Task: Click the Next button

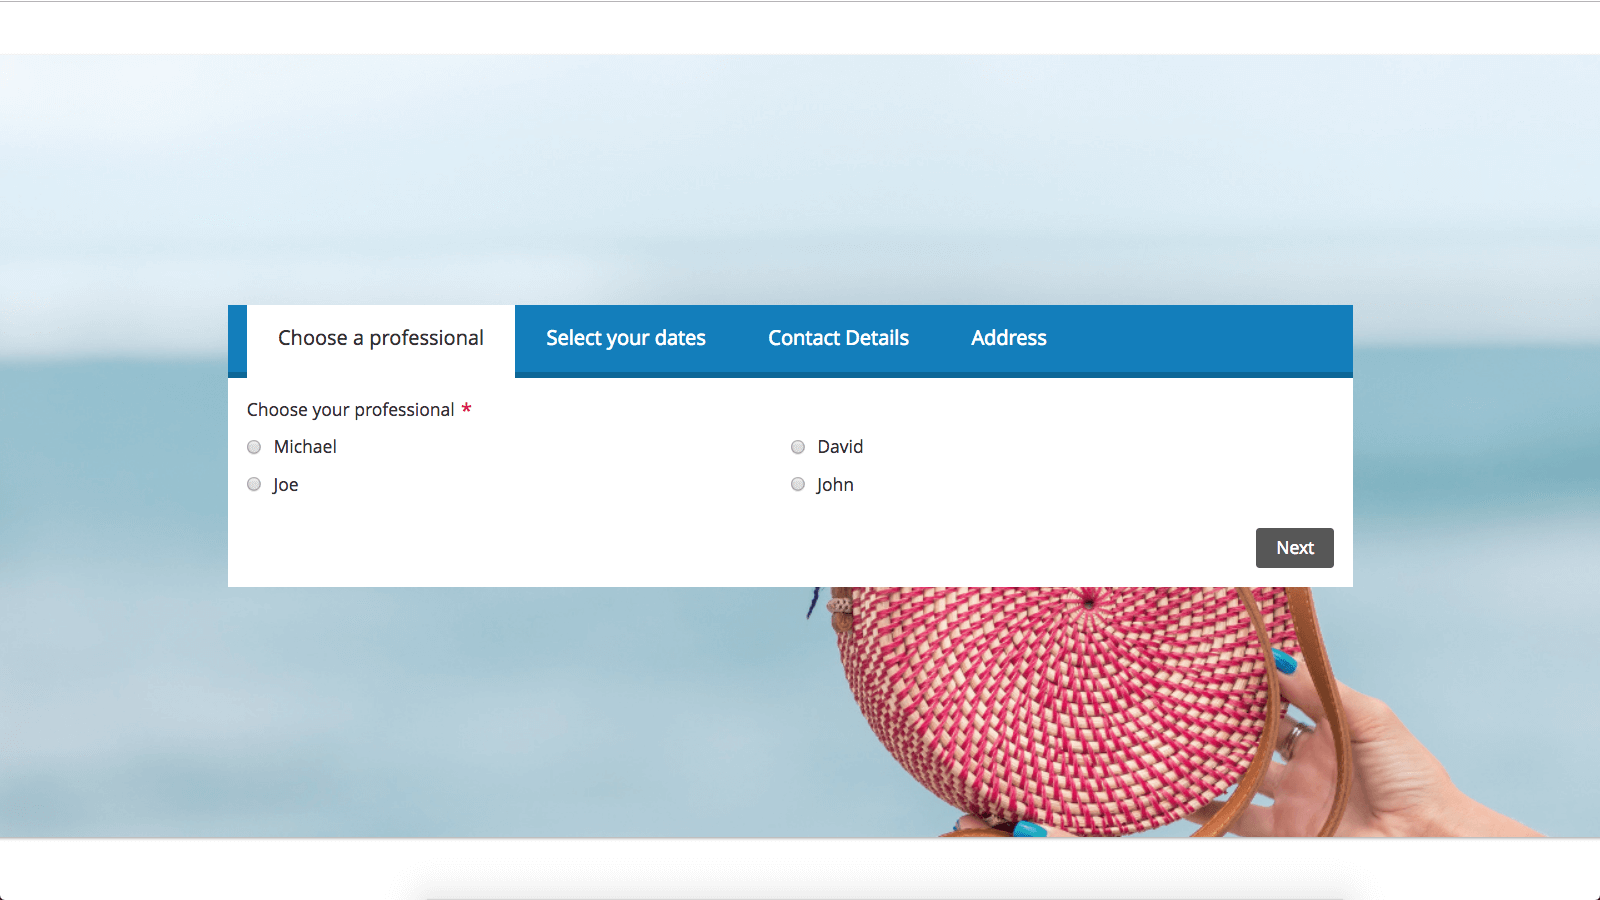Action: [x=1294, y=547]
